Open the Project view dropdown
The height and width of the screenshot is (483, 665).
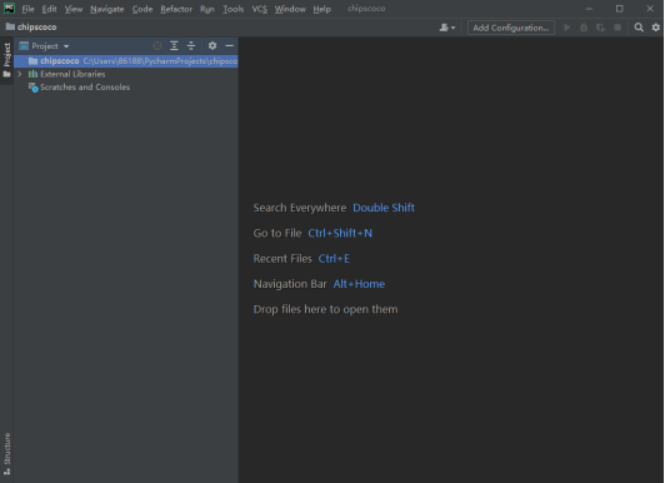tap(44, 46)
